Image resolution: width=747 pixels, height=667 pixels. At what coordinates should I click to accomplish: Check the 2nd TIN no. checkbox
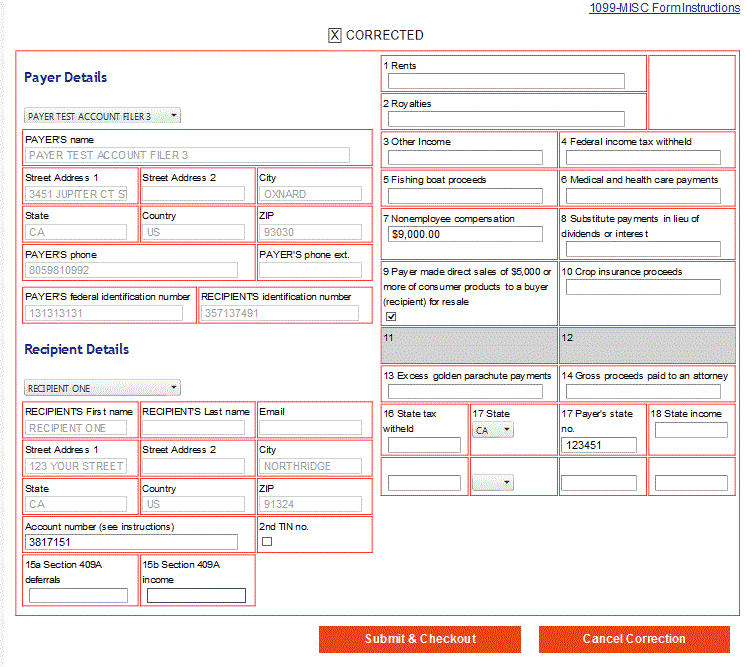click(267, 541)
